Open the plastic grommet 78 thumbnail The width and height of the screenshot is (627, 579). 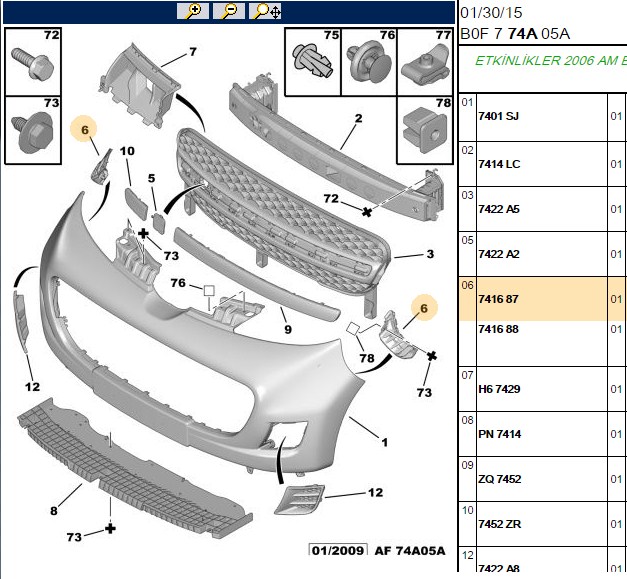[x=425, y=130]
